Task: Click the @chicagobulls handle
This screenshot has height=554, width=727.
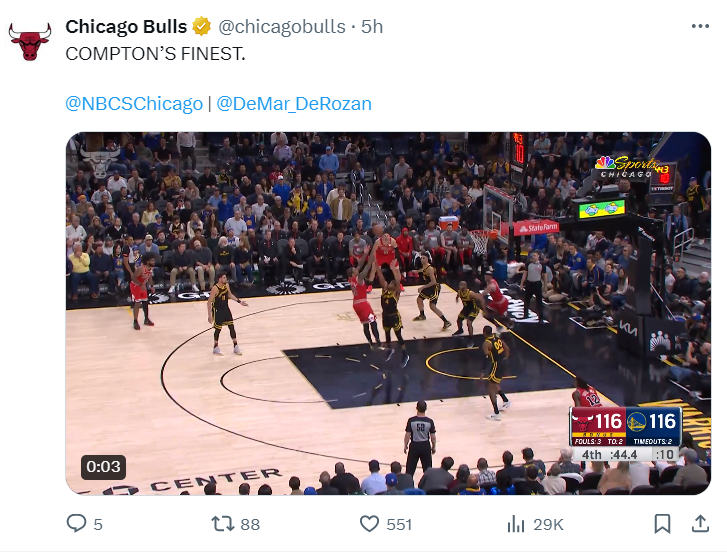Action: (x=282, y=27)
